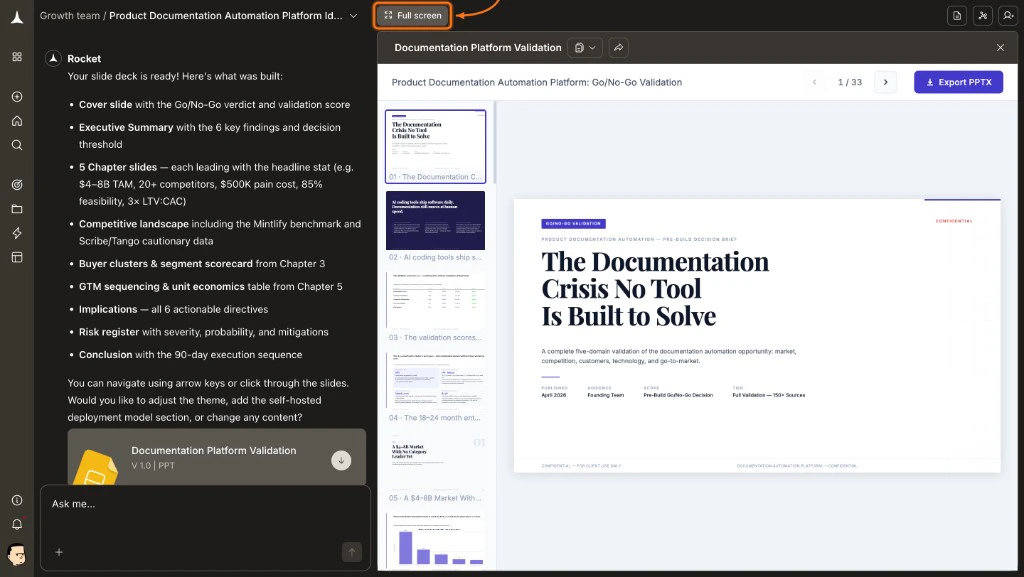This screenshot has height=577, width=1024.
Task: Download the Documentation Platform Validation PPT file
Action: pyautogui.click(x=341, y=460)
